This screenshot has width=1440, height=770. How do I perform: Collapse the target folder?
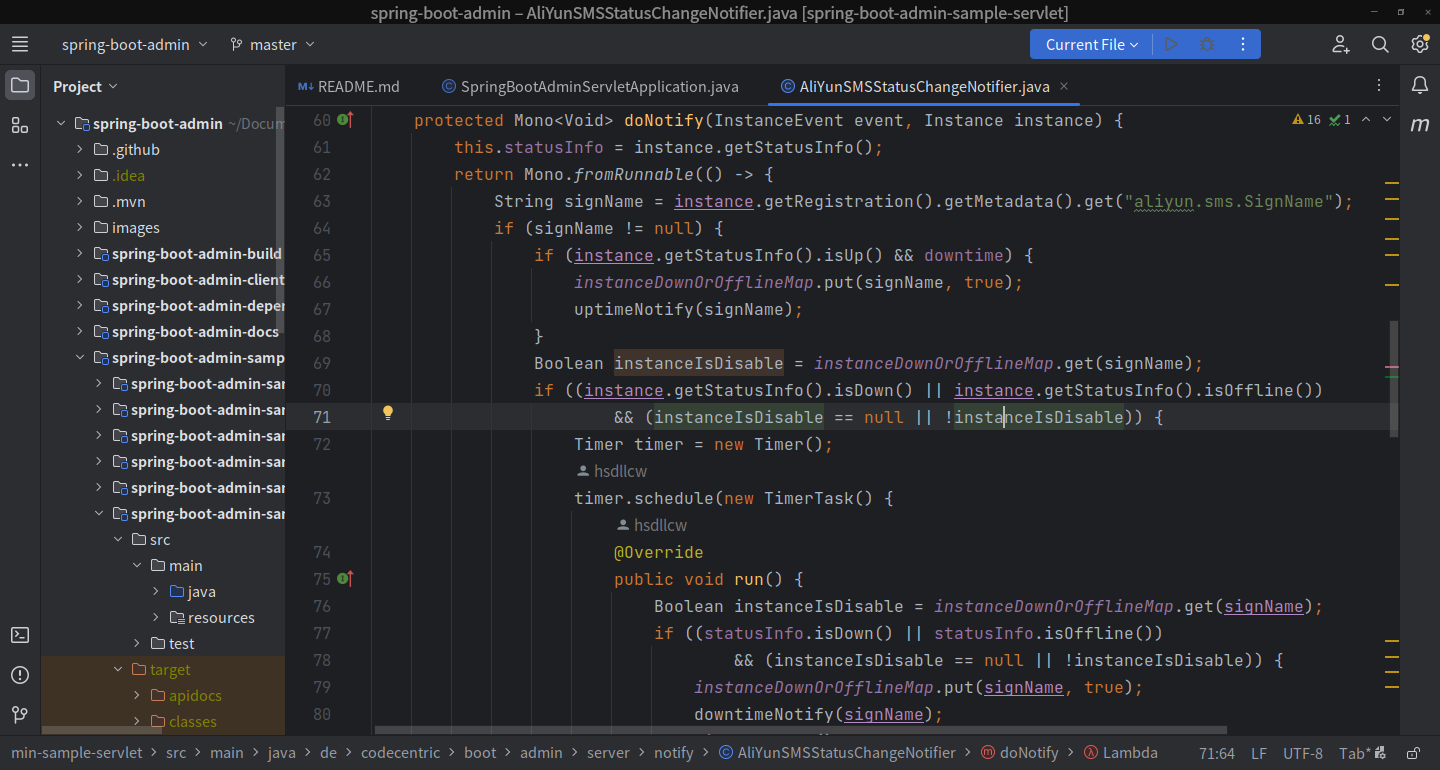pos(118,670)
